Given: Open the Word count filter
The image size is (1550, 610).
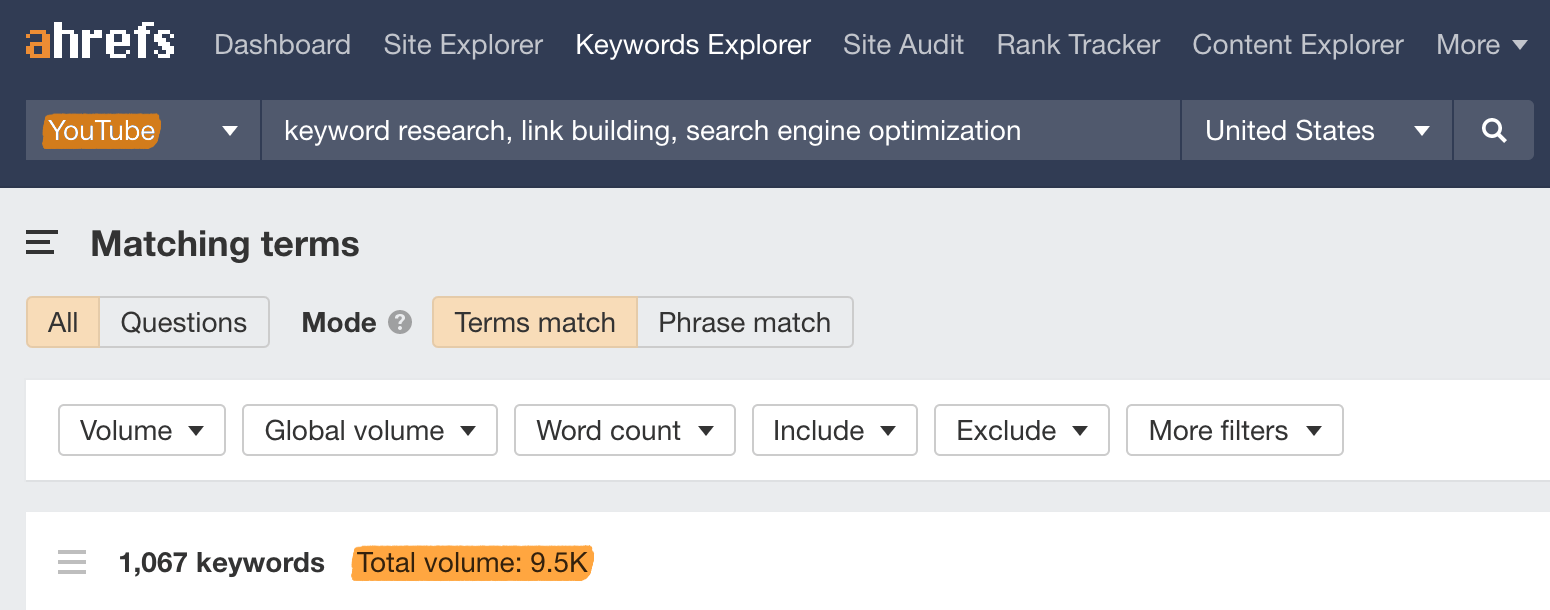Looking at the screenshot, I should [x=624, y=430].
